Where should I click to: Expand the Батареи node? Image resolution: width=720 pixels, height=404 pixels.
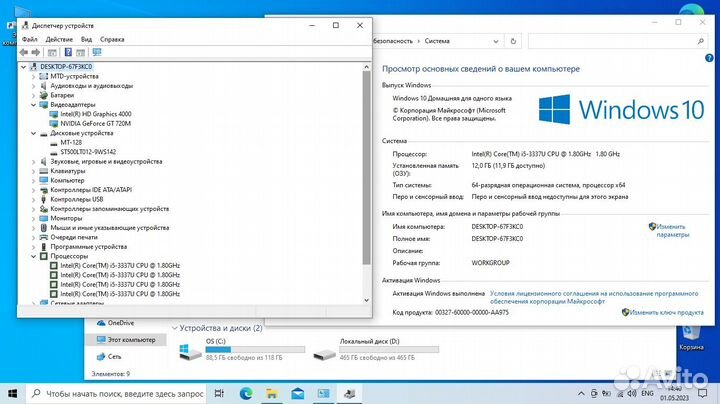34,95
